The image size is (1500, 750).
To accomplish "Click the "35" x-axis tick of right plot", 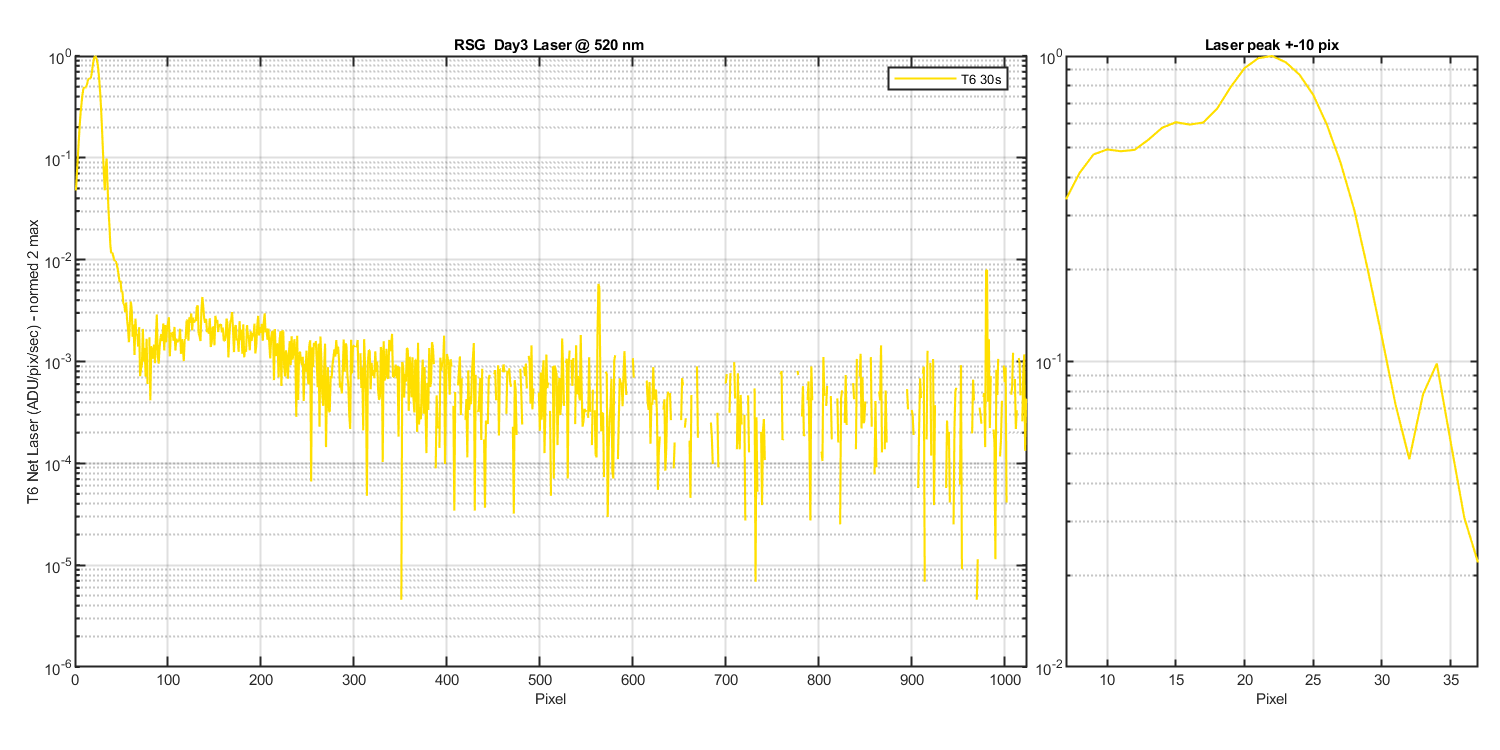I will click(x=1450, y=680).
